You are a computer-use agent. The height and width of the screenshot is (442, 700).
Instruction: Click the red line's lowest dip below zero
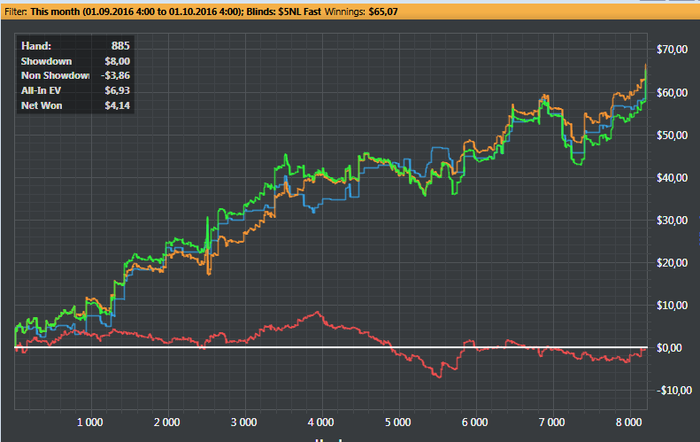(439, 377)
